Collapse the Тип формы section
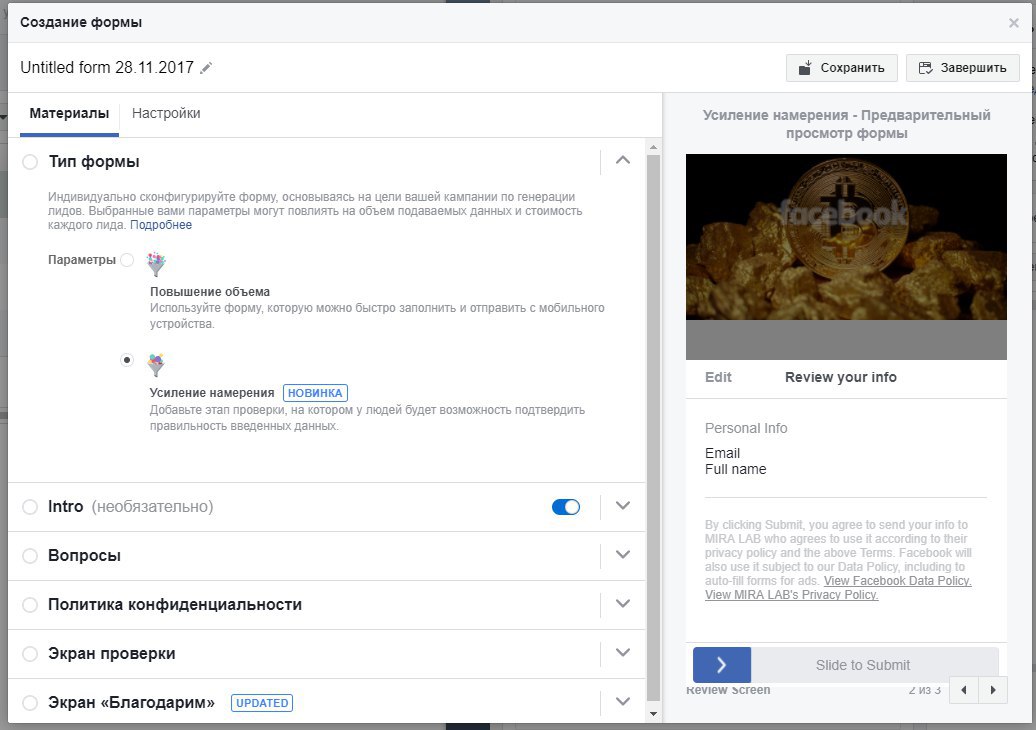Viewport: 1036px width, 730px height. [x=622, y=161]
